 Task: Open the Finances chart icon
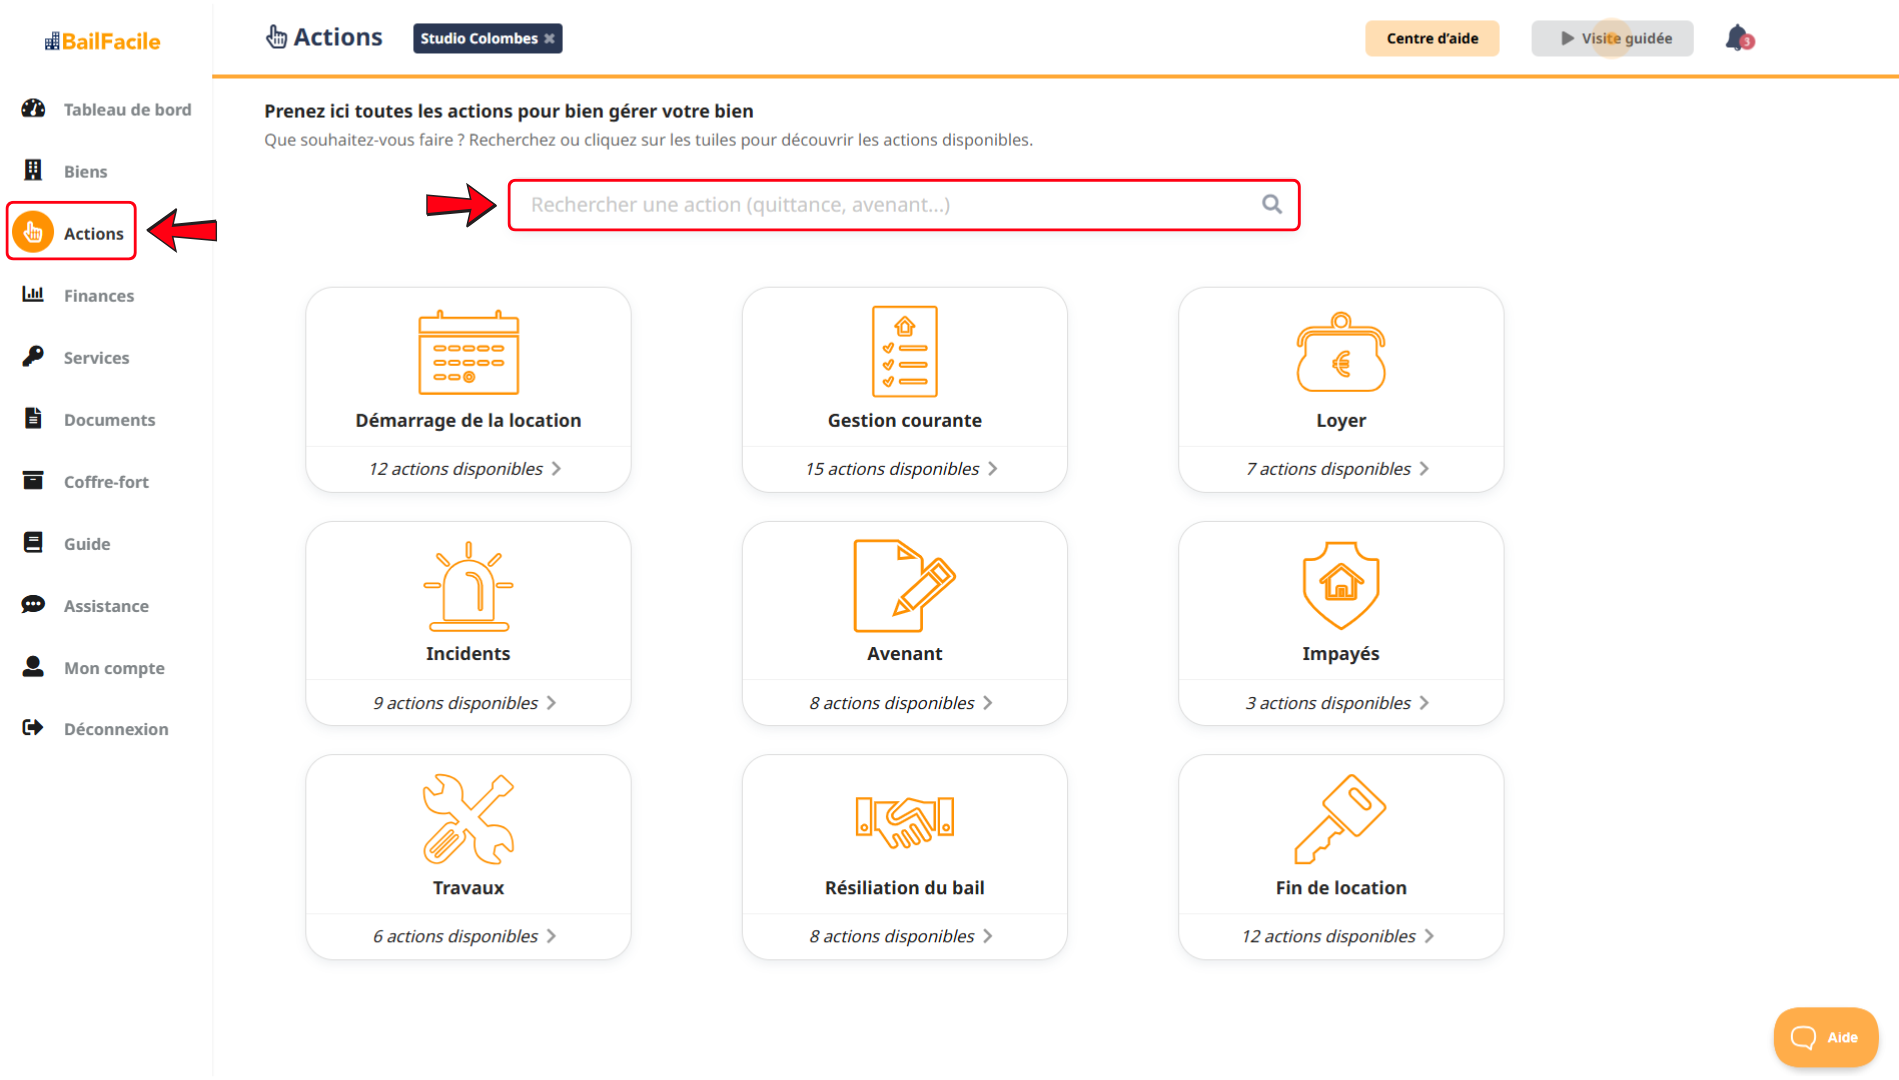[33, 295]
